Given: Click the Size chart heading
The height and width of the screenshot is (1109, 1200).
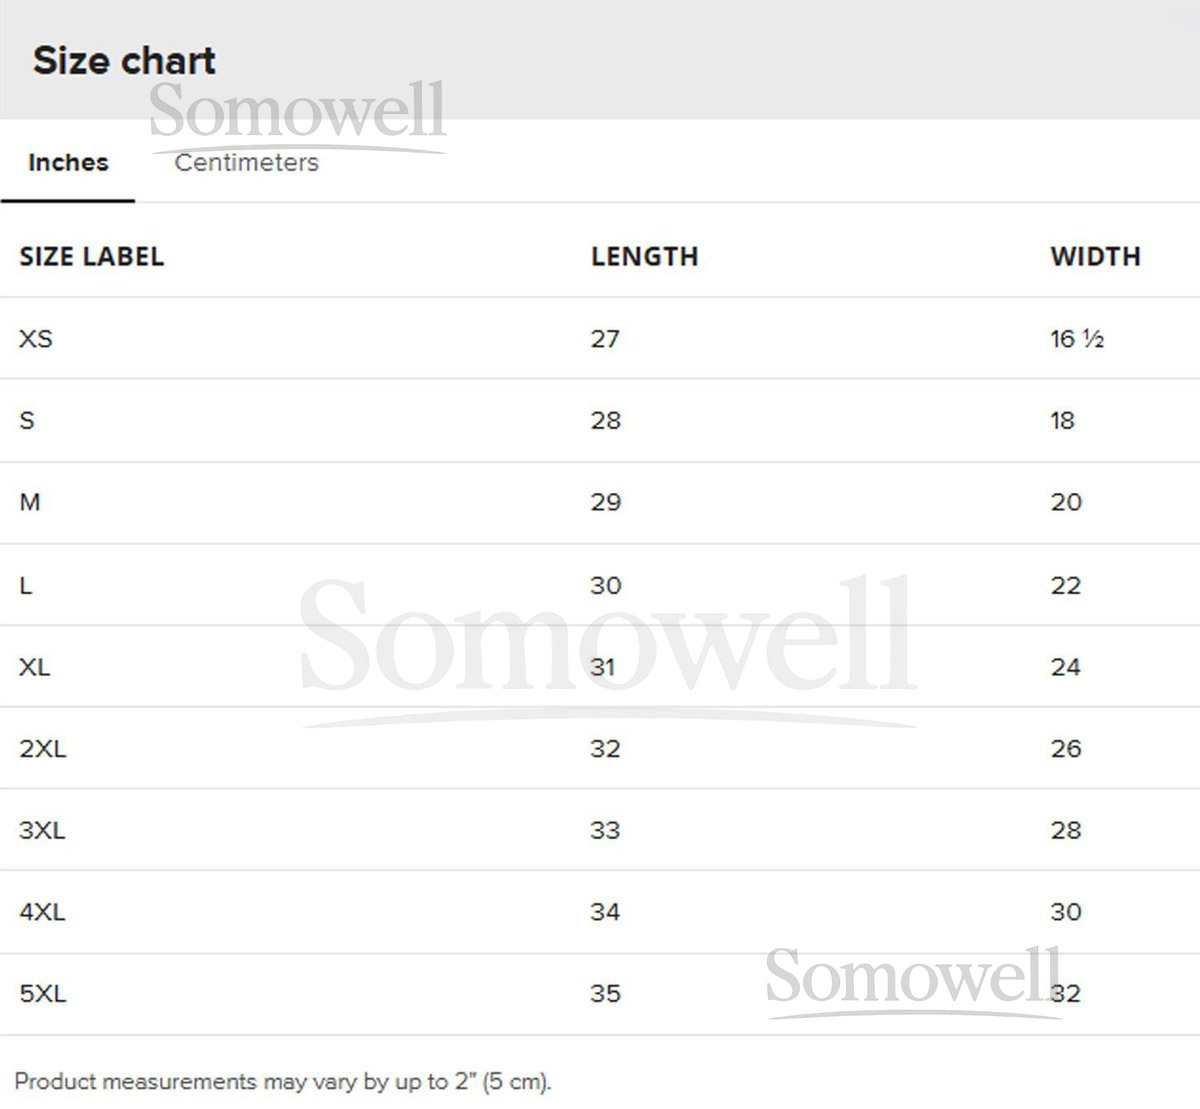Looking at the screenshot, I should [x=124, y=61].
